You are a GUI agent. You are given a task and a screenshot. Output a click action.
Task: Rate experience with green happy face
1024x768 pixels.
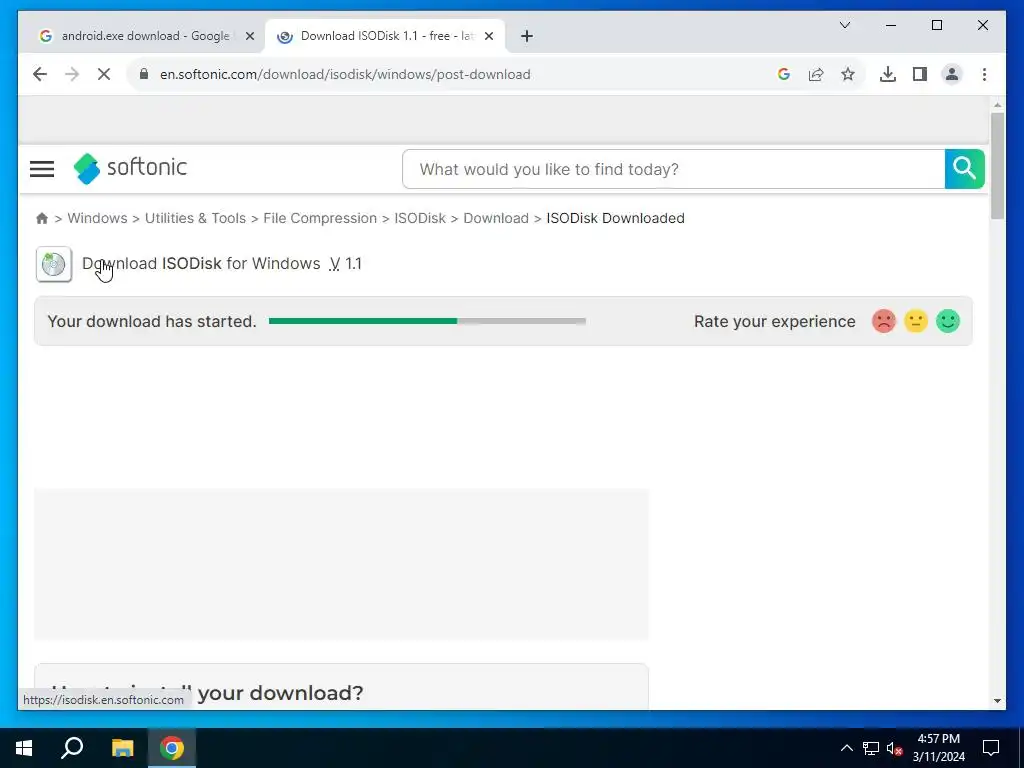[948, 321]
